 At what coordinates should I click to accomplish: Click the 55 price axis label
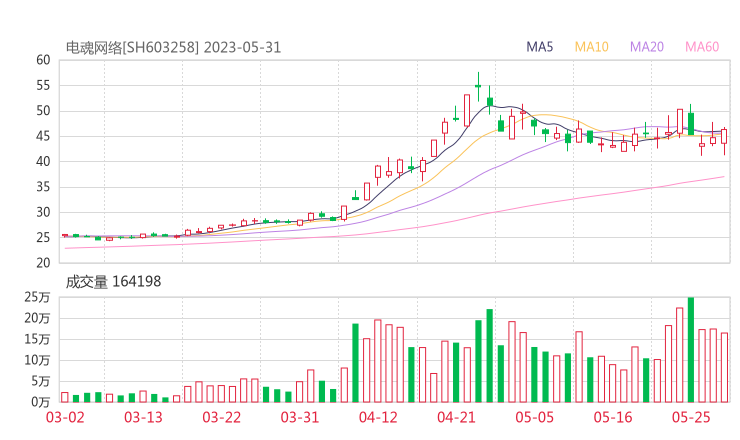(43, 85)
